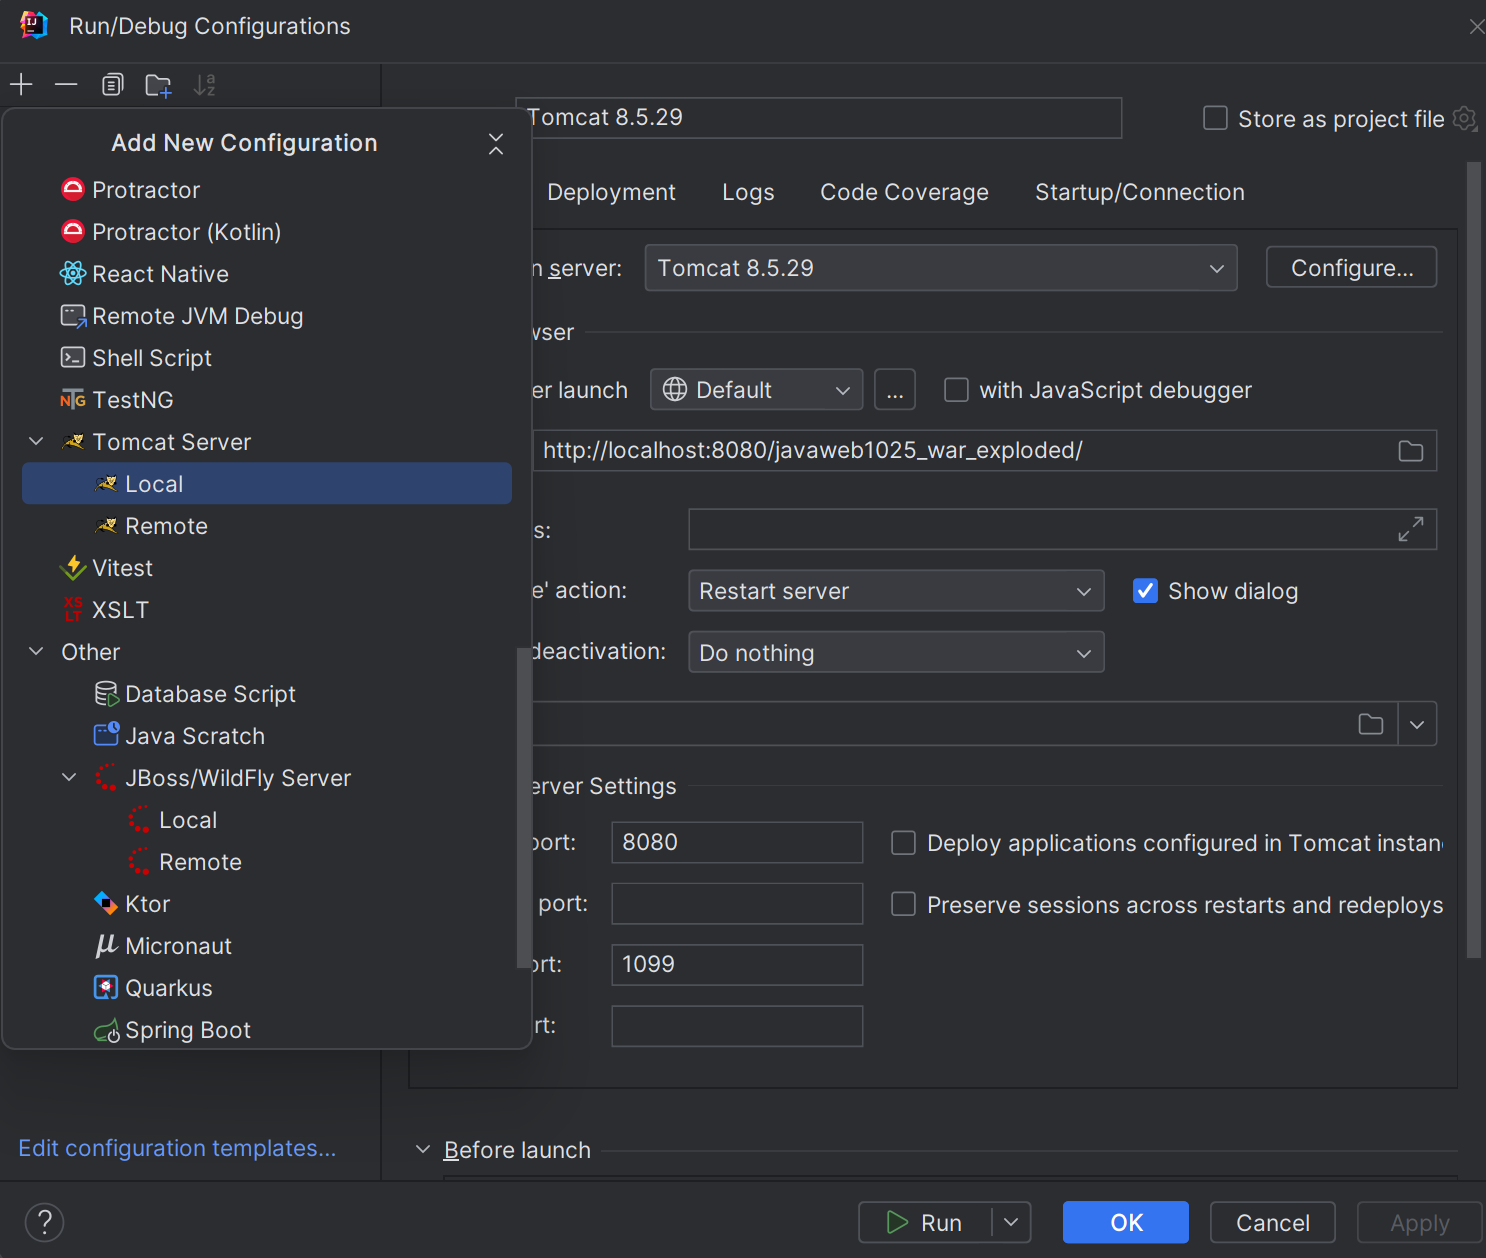The image size is (1486, 1258).
Task: Select the Shell Script configuration type
Action: [x=267, y=358]
